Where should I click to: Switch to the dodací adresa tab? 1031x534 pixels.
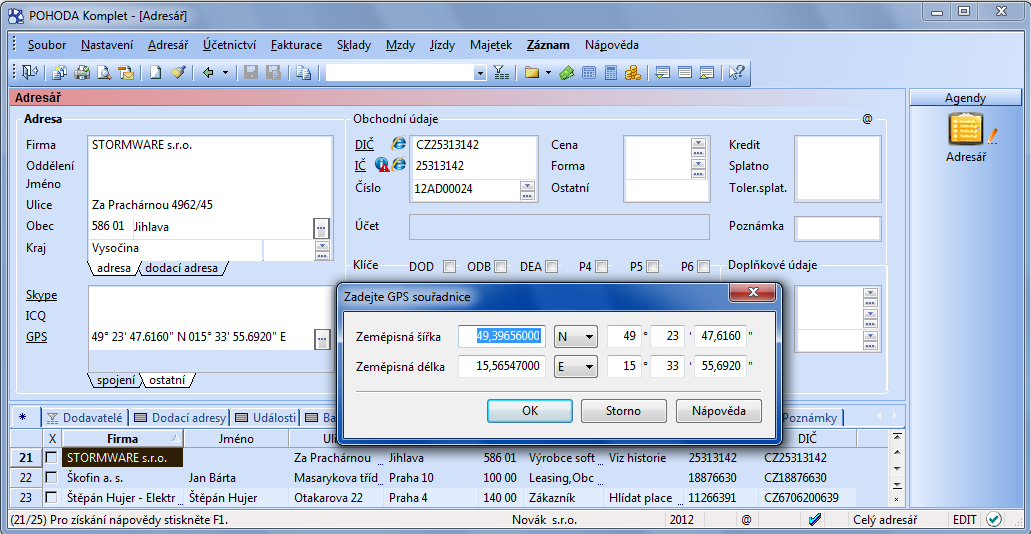point(181,268)
